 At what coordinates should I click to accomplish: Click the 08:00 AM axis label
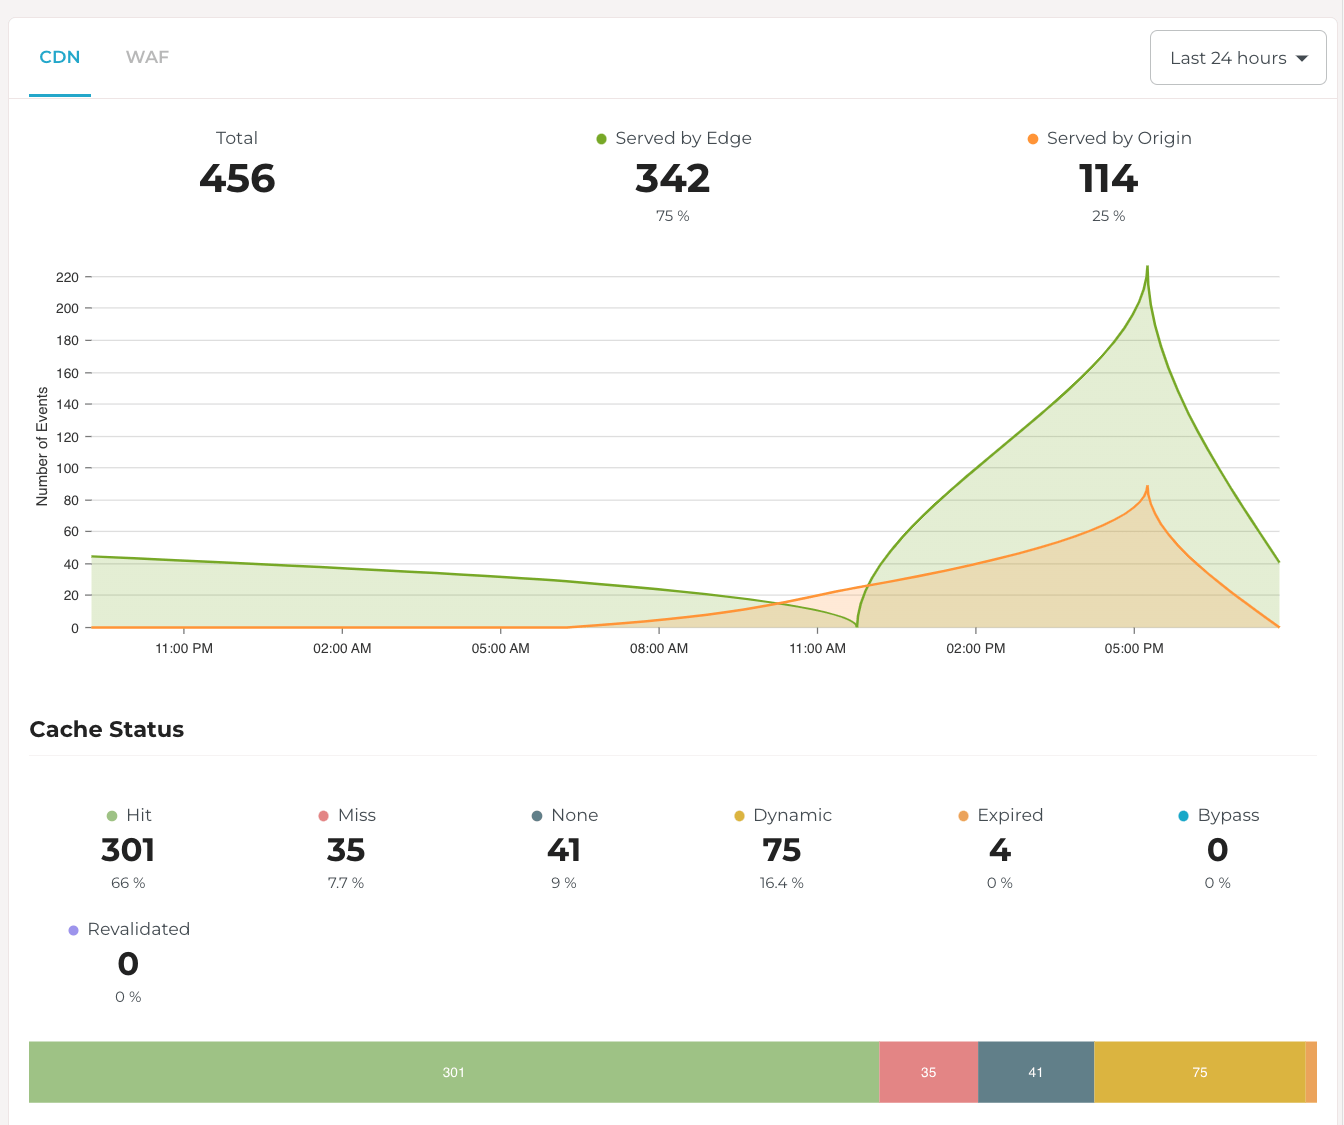[x=659, y=648]
